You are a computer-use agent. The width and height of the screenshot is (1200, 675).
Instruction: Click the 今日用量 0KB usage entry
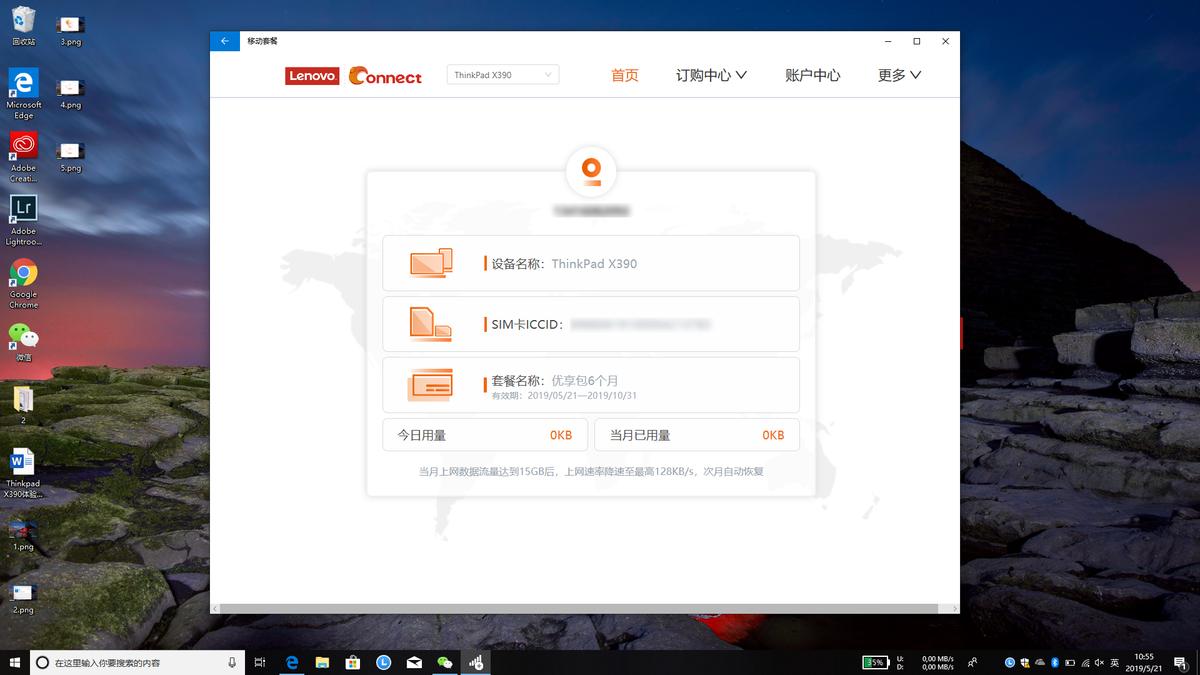tap(485, 434)
